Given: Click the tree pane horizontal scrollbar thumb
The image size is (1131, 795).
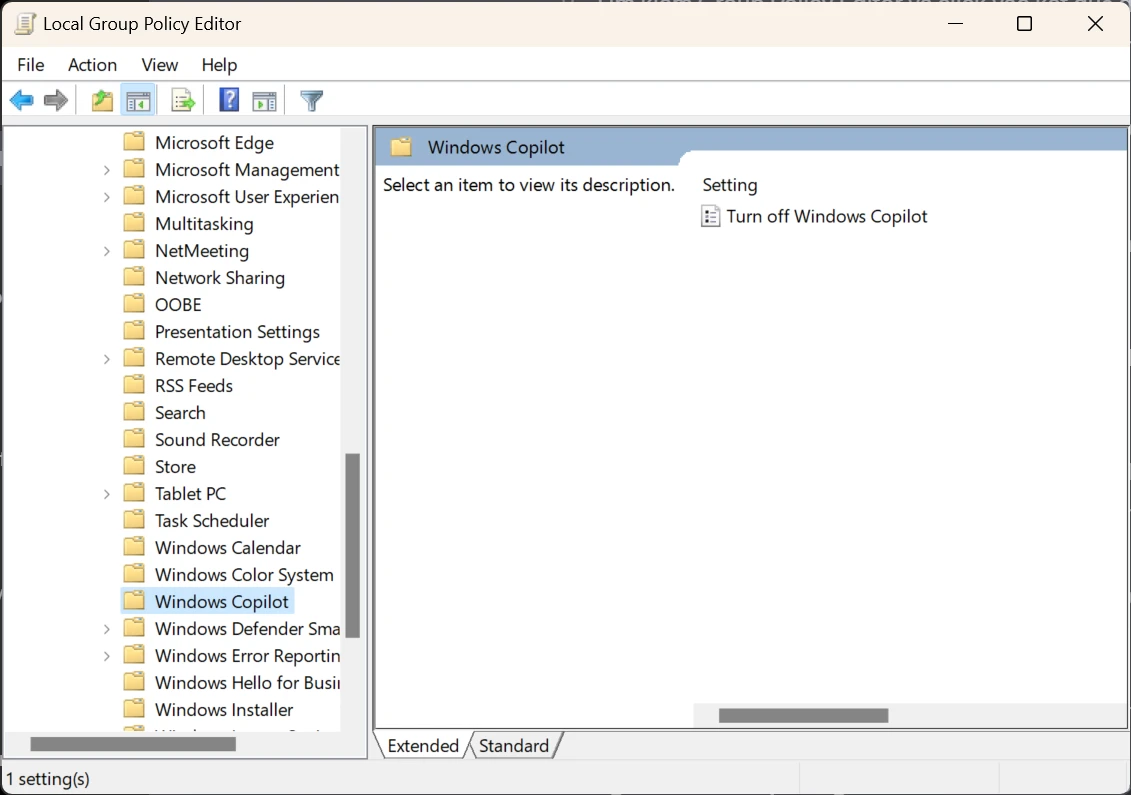Looking at the screenshot, I should [x=133, y=744].
